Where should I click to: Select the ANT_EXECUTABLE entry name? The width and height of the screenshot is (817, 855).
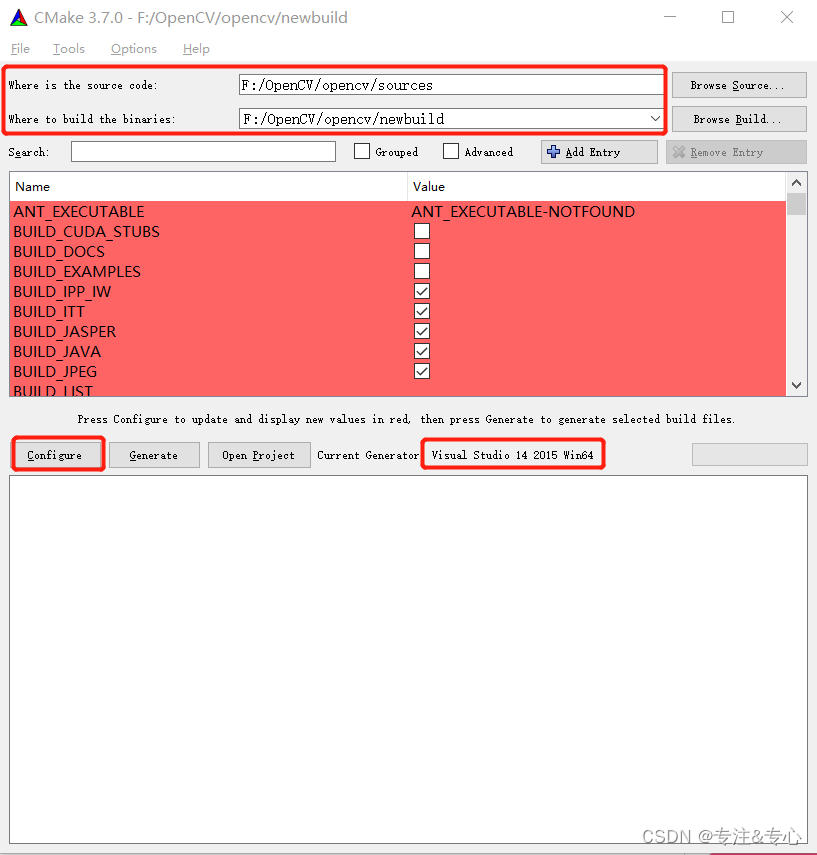pyautogui.click(x=79, y=212)
